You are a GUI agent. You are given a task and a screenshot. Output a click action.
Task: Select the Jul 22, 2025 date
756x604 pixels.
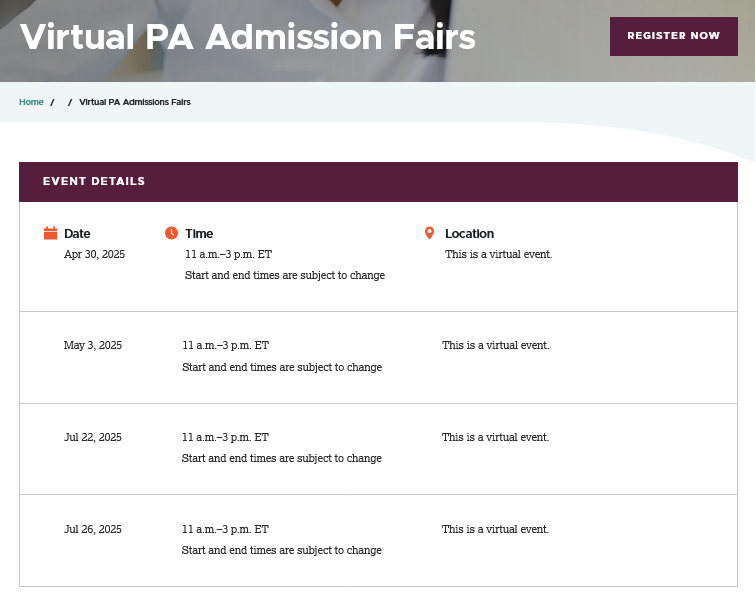(93, 437)
